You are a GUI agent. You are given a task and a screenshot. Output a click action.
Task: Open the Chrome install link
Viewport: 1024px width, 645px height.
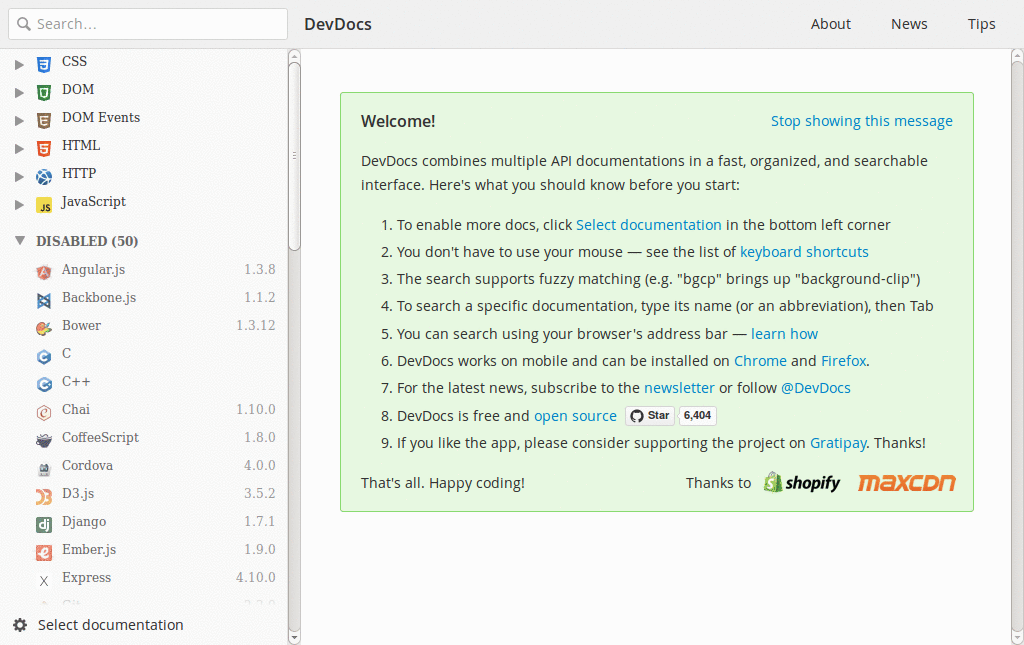[760, 361]
